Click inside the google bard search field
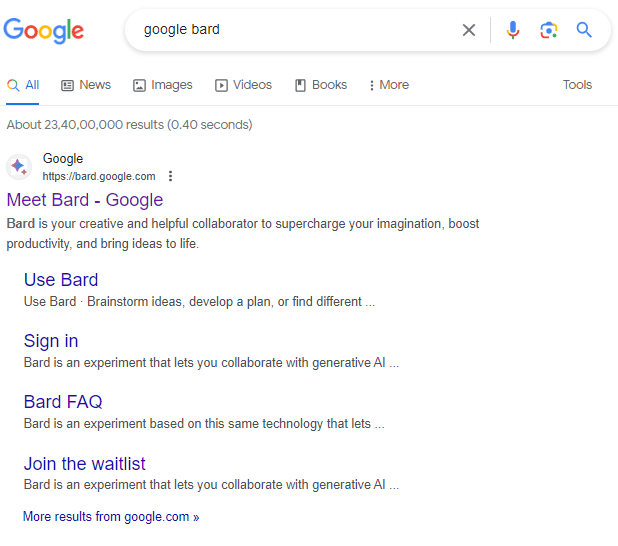This screenshot has height=546, width=618. (290, 30)
